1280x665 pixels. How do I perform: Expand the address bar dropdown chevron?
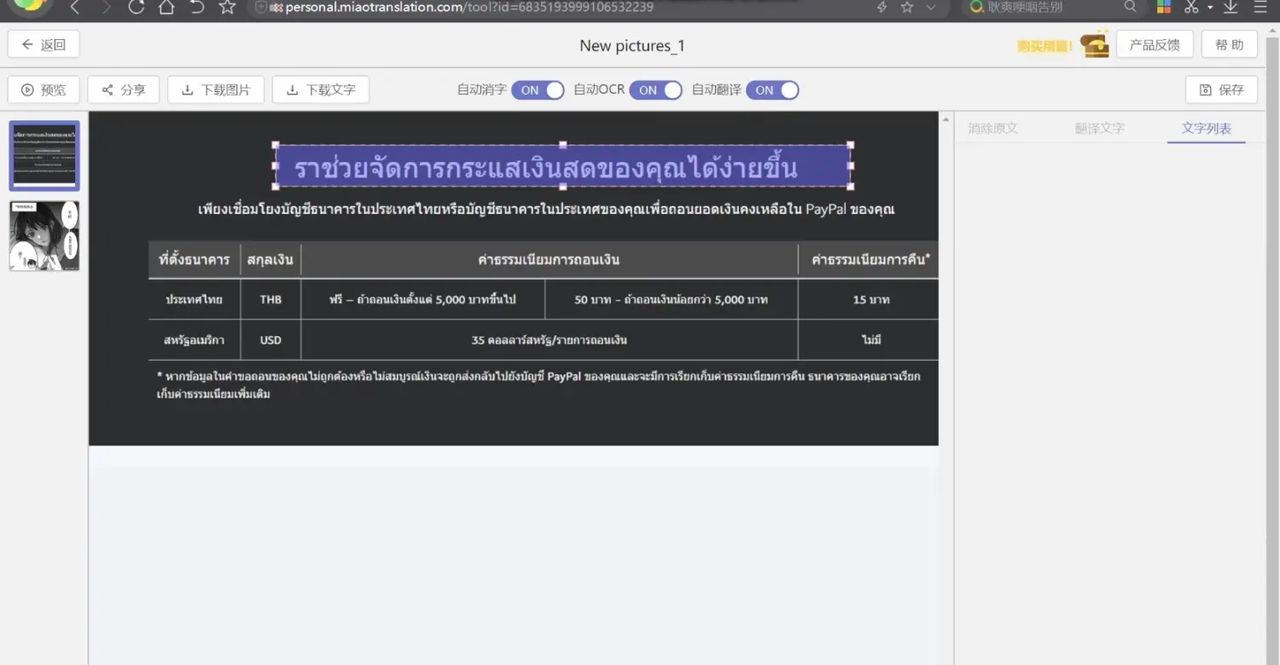(931, 8)
